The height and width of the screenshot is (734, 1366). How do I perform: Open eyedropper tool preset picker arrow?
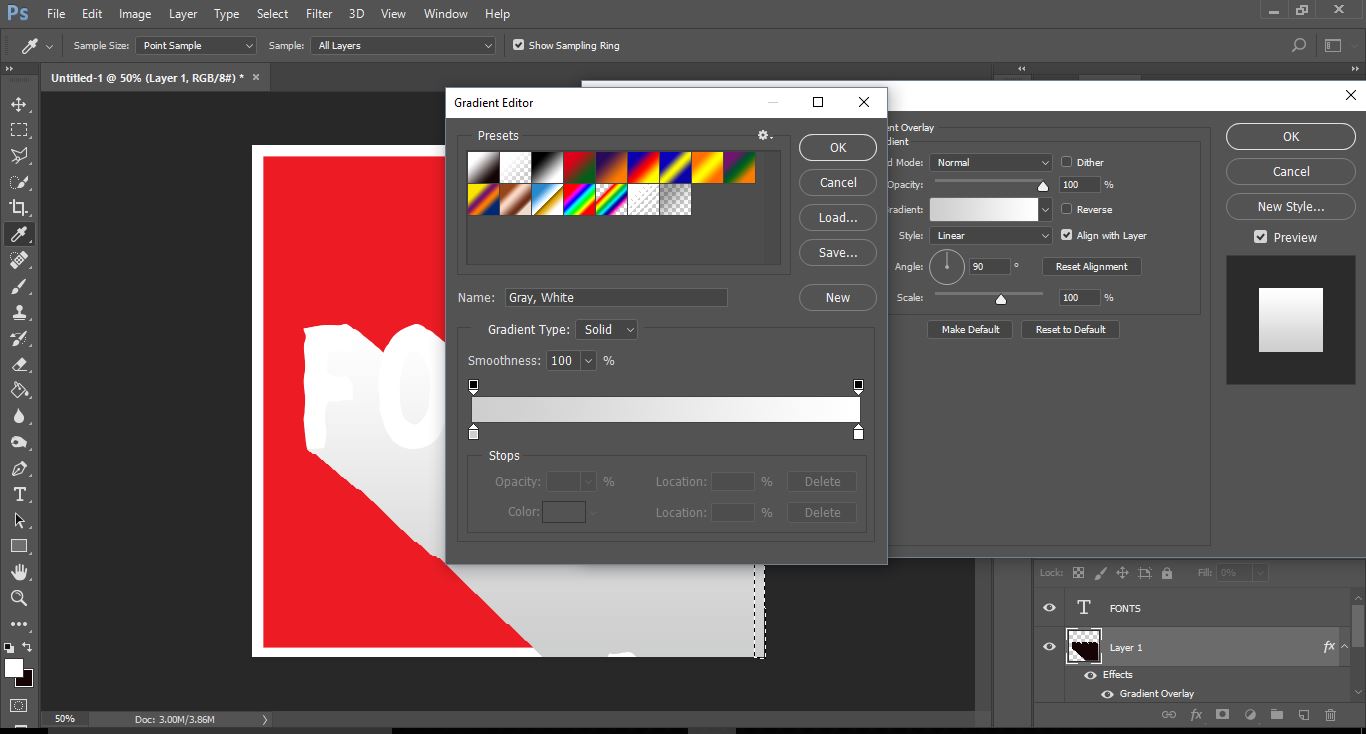(49, 46)
